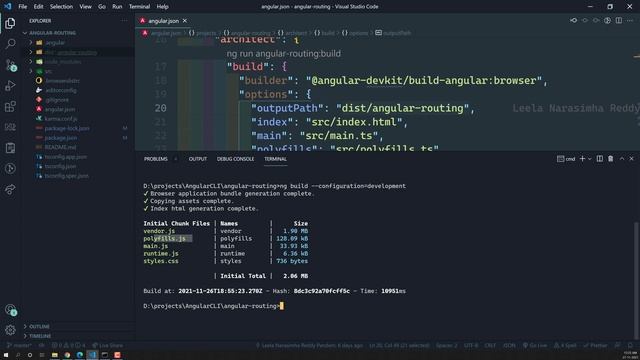Create a new terminal with plus icon
The image size is (640, 360).
582,159
